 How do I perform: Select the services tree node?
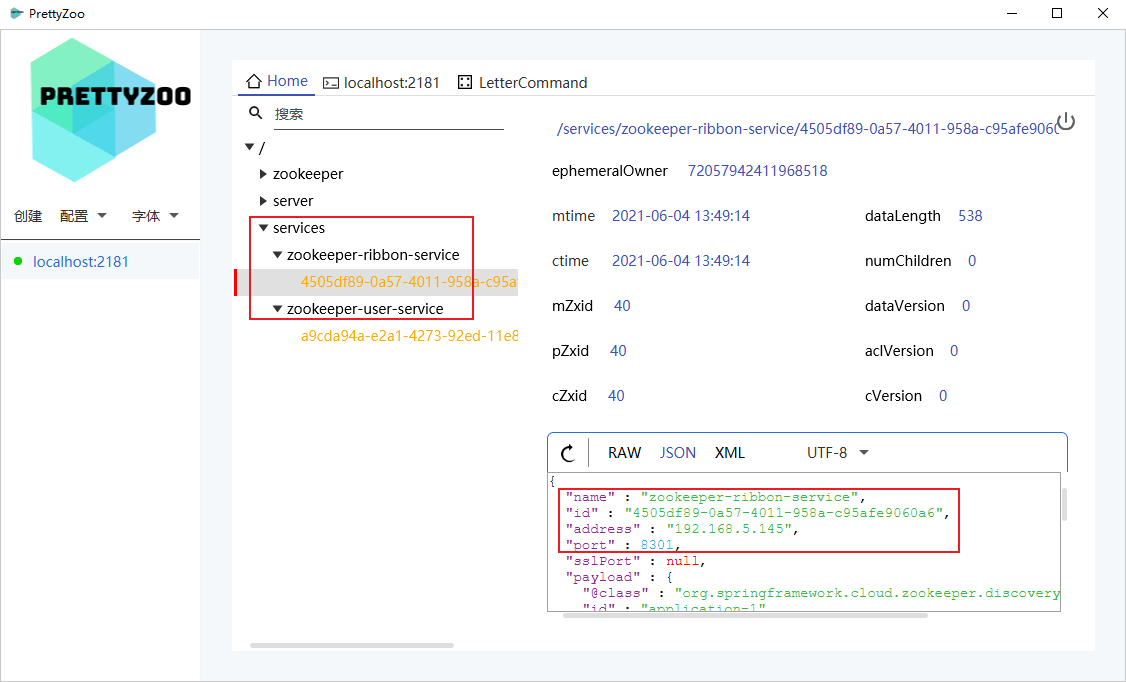[x=299, y=228]
